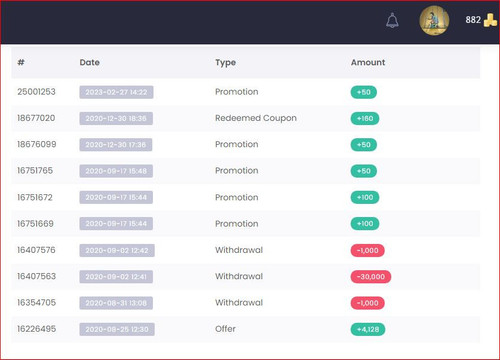Click the date badge 2020-08-31 13:08
Image resolution: width=500 pixels, height=360 pixels.
click(116, 303)
